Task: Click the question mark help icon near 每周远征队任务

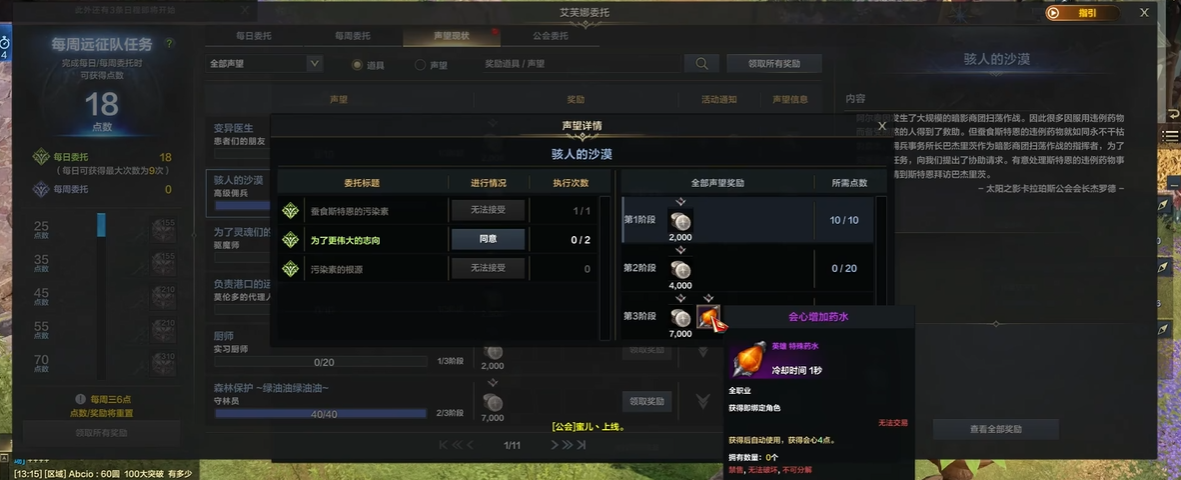Action: tap(169, 44)
